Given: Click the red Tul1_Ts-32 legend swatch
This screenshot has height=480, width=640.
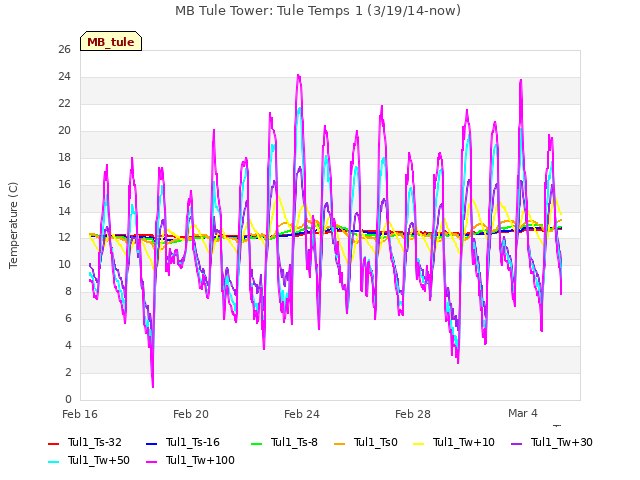Looking at the screenshot, I should (53, 444).
